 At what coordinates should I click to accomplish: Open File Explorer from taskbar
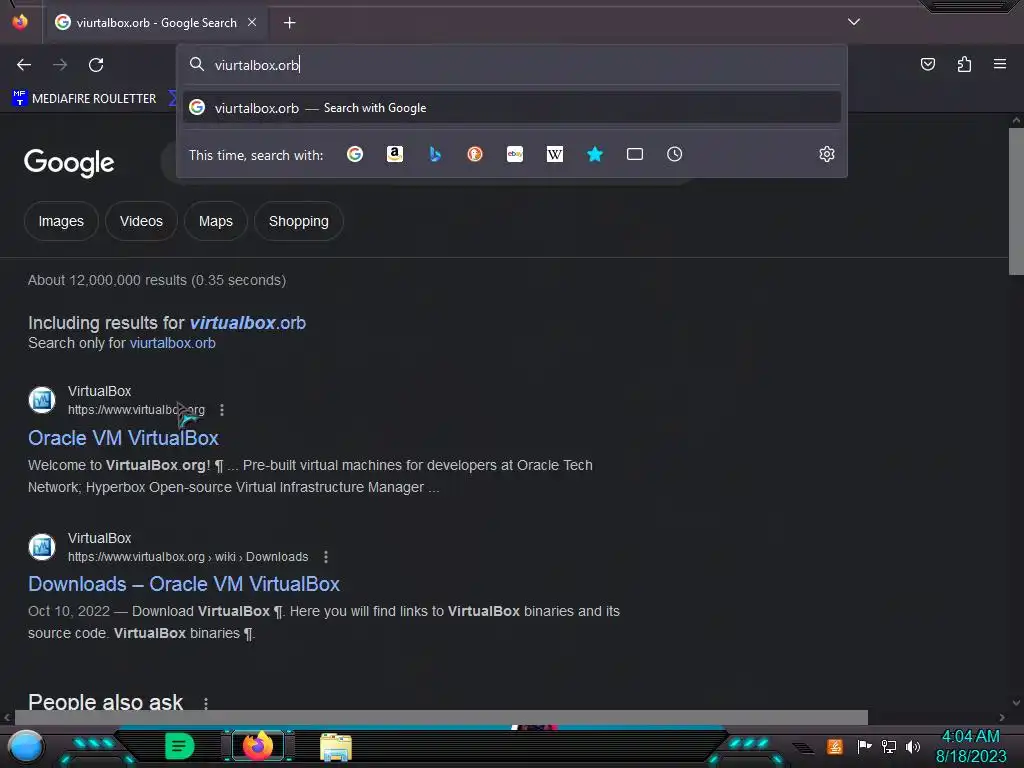coord(336,747)
